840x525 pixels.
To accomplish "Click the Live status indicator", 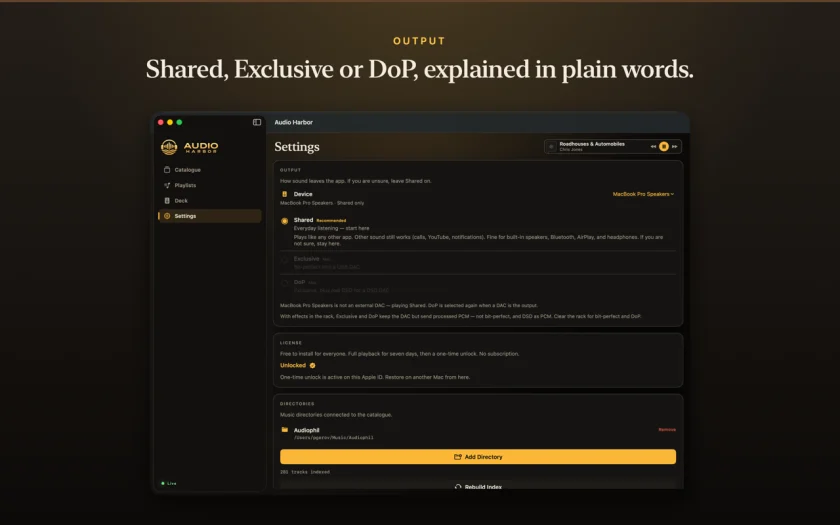I will (x=169, y=483).
